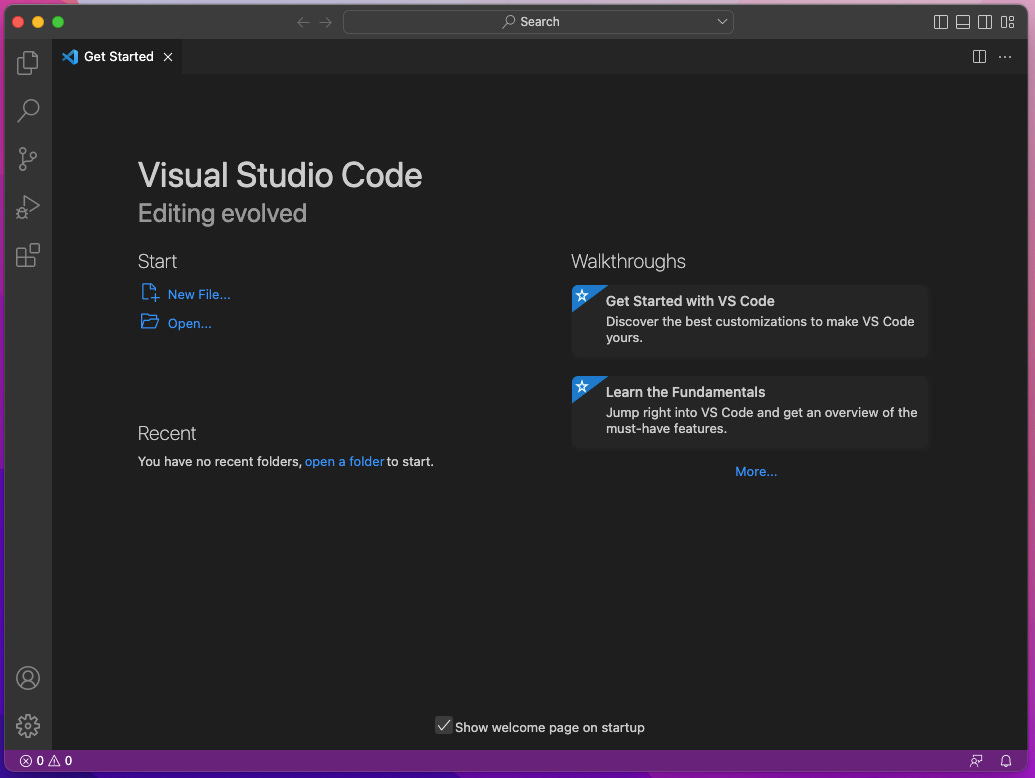Click the Open... link
Screen dimensions: 1035x778
[189, 323]
